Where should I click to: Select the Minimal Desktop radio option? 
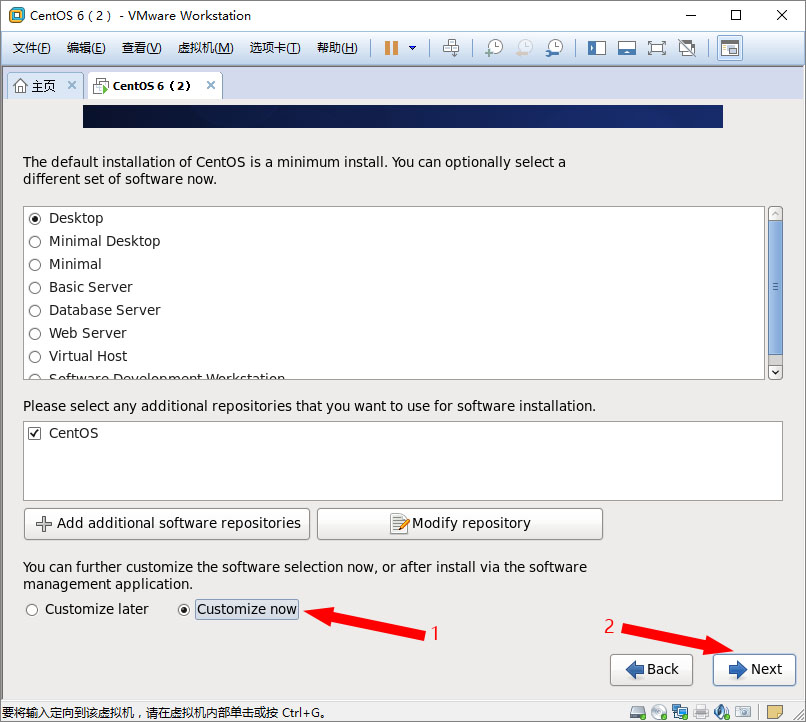coord(36,241)
